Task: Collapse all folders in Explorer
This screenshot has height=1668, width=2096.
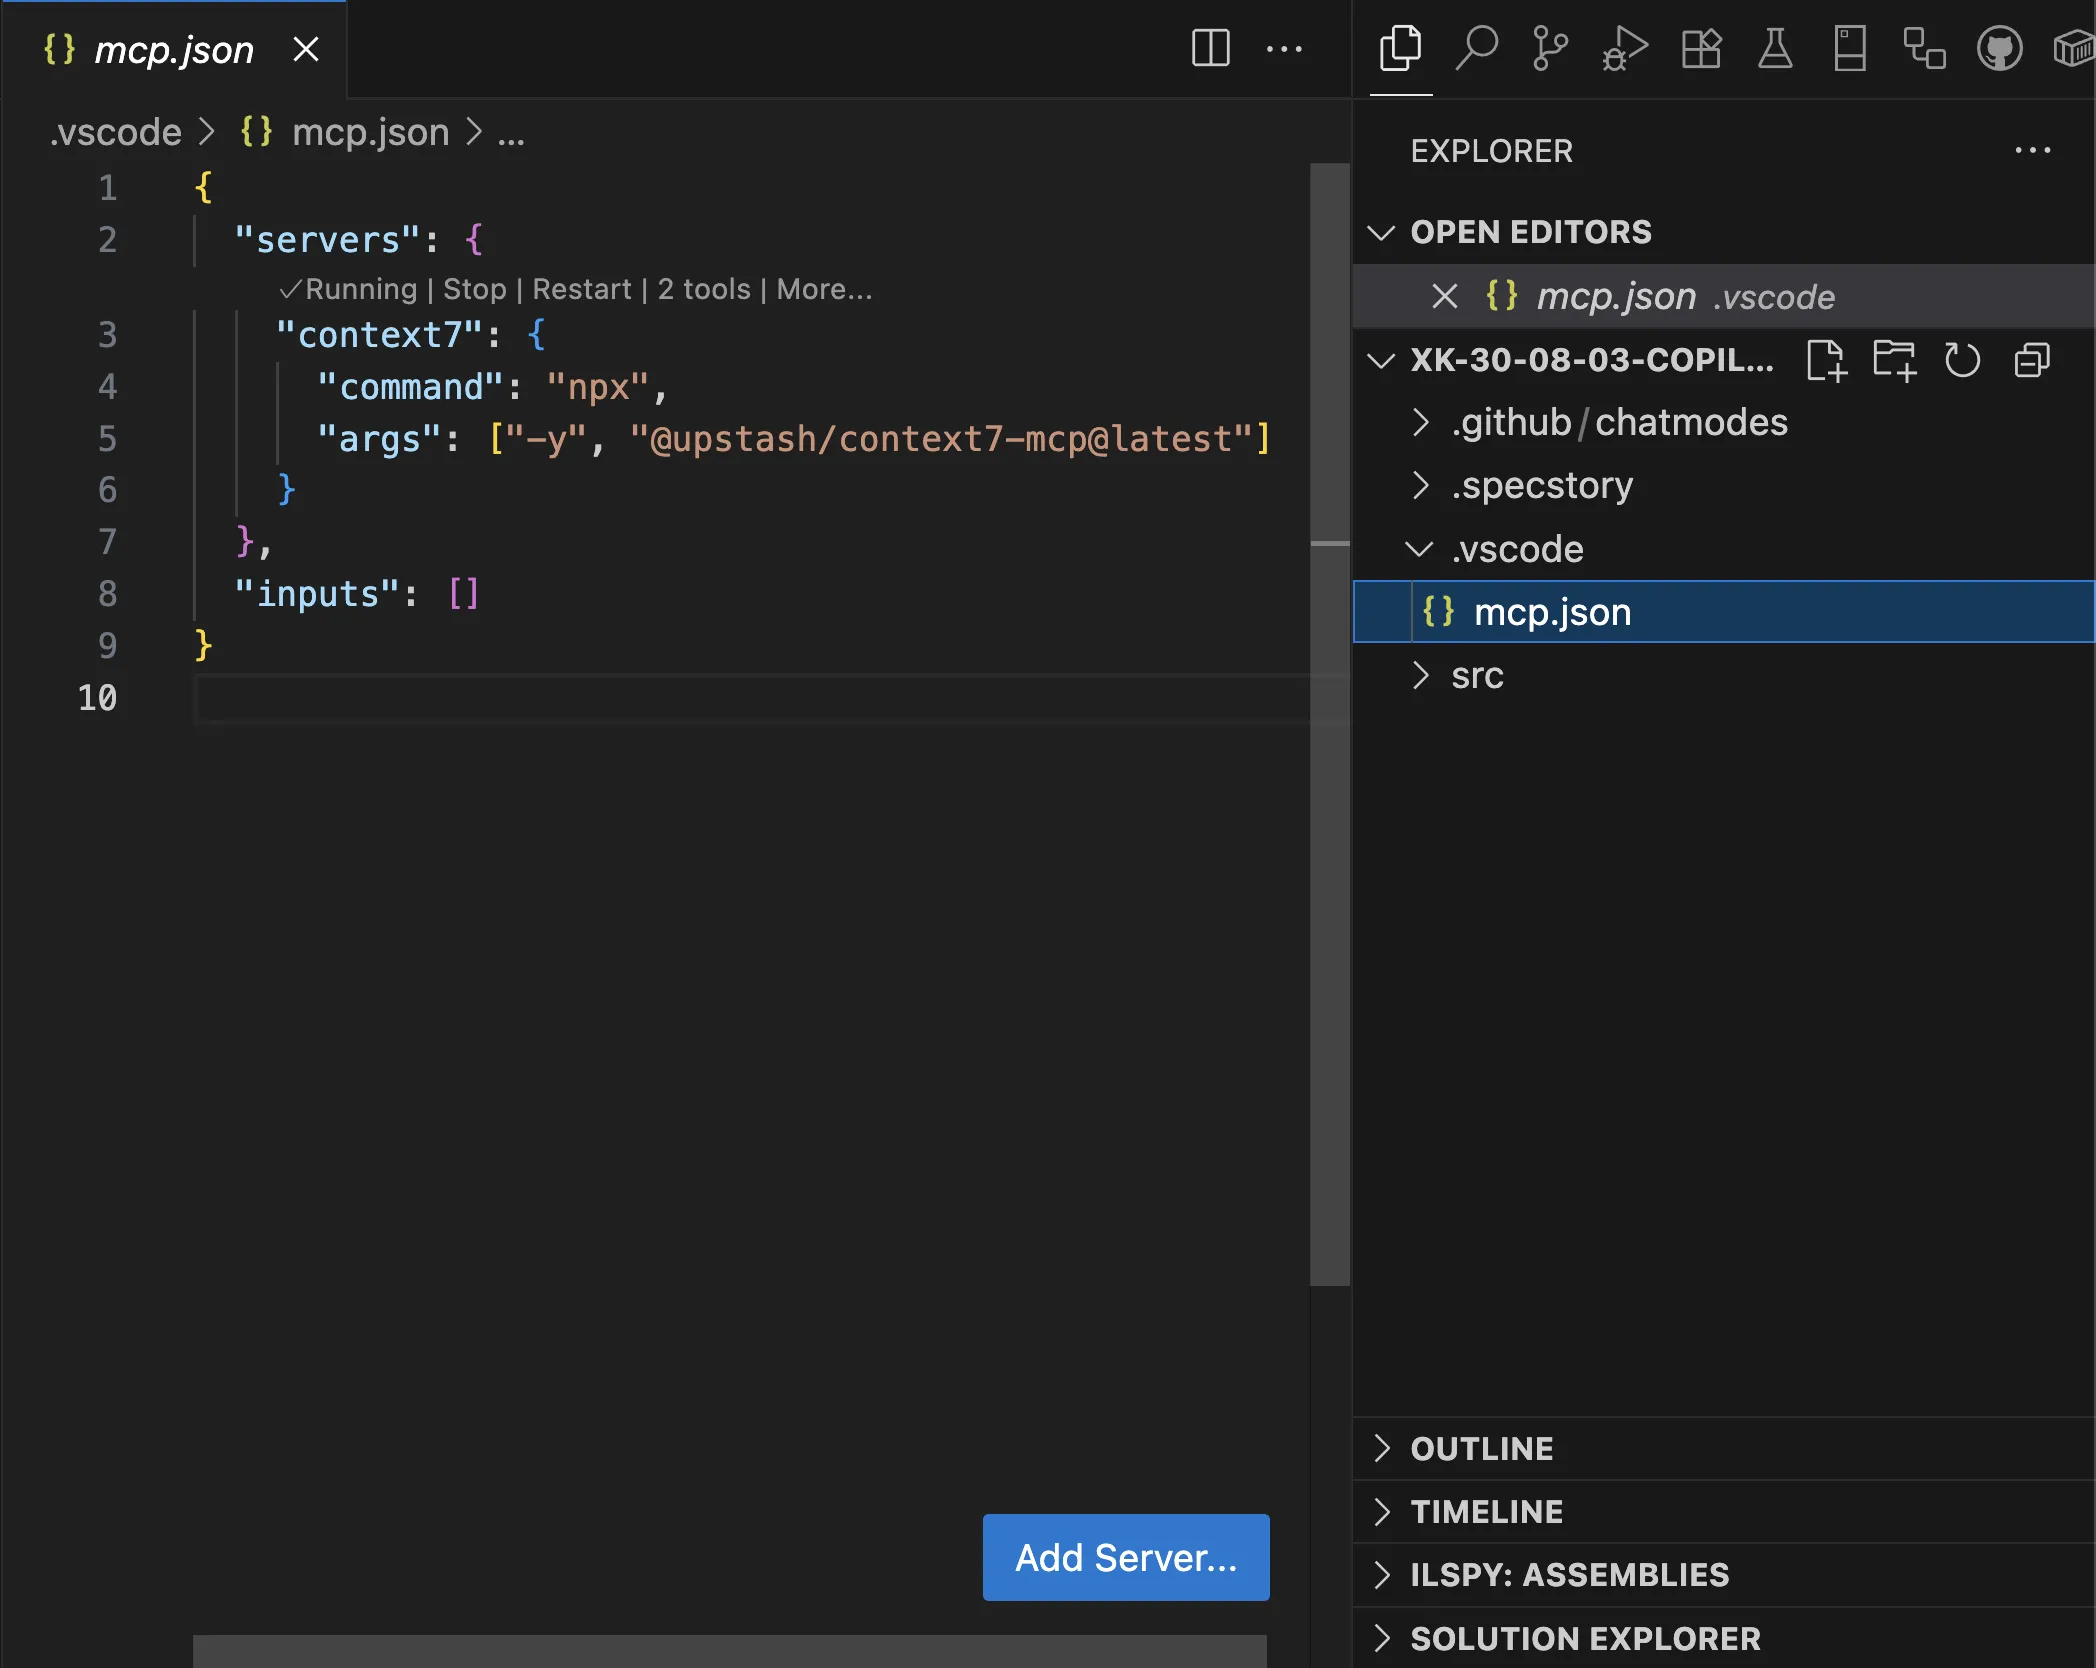Action: coord(2031,360)
